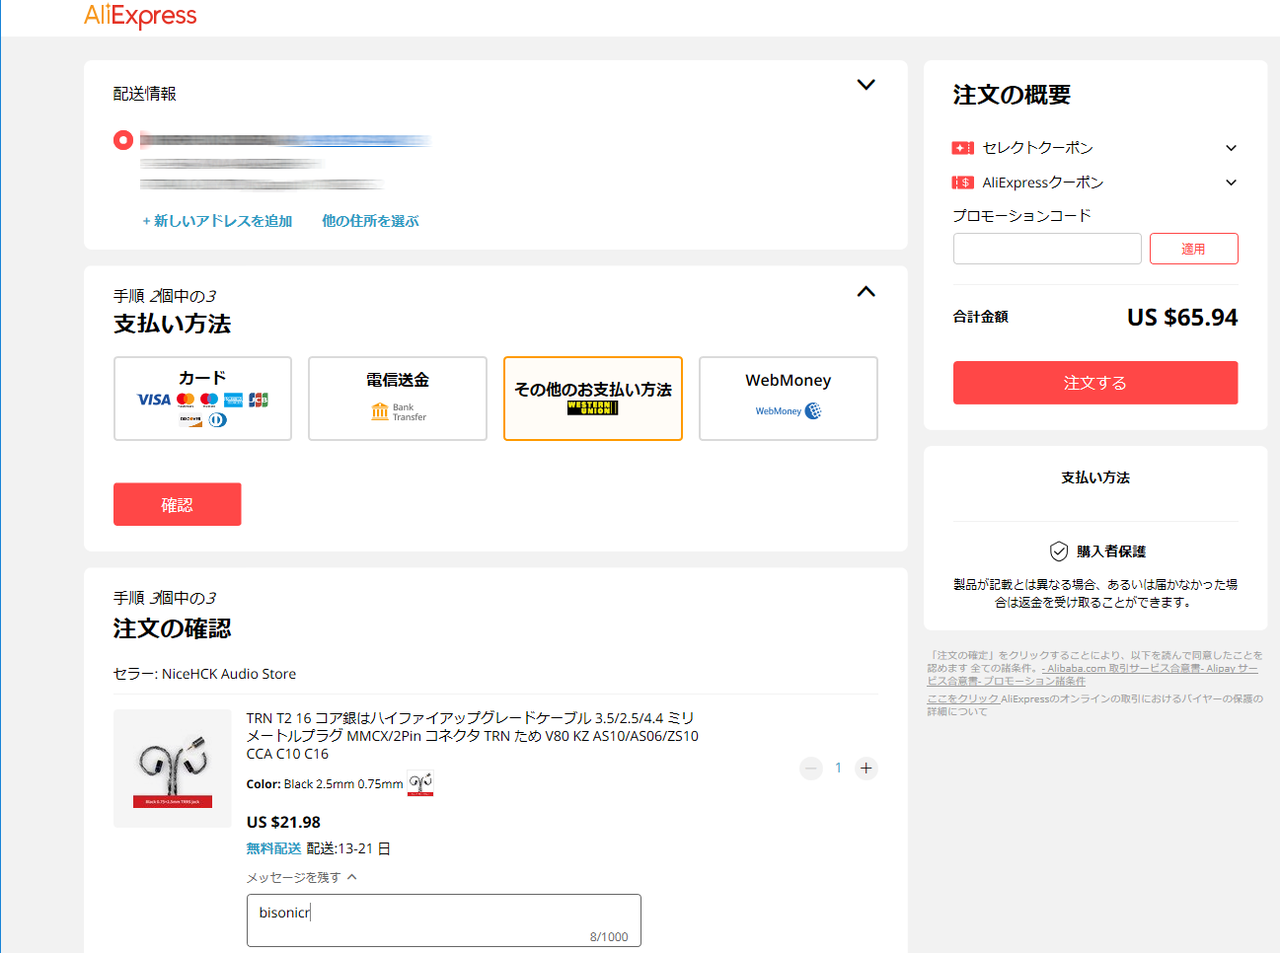The height and width of the screenshot is (953, 1280).
Task: Click the Black 2.5mm color variant thumbnail
Action: 420,784
